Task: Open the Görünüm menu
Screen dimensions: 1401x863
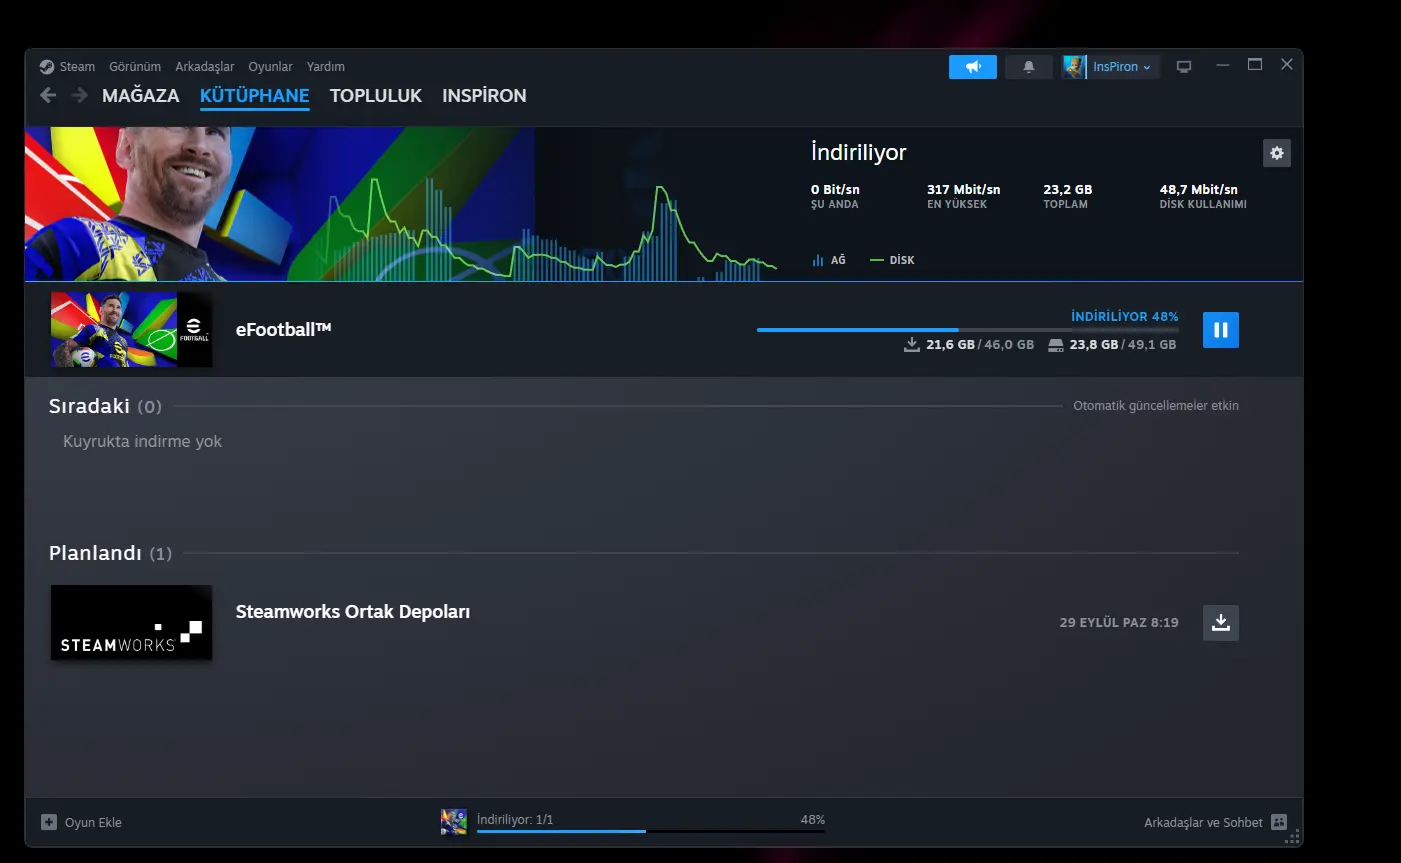Action: click(135, 67)
